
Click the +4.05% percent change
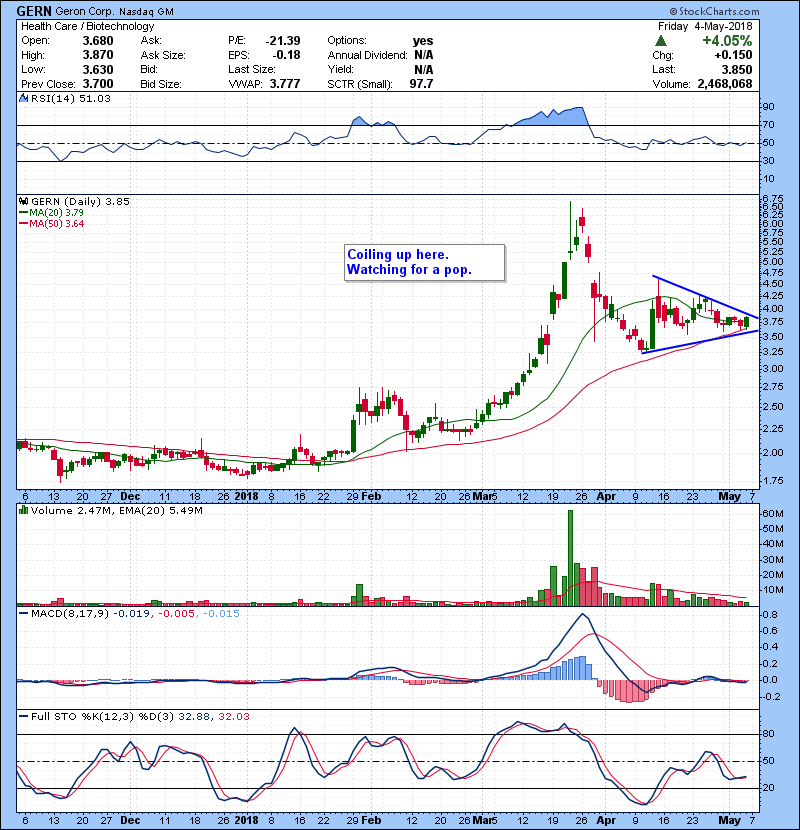point(727,41)
